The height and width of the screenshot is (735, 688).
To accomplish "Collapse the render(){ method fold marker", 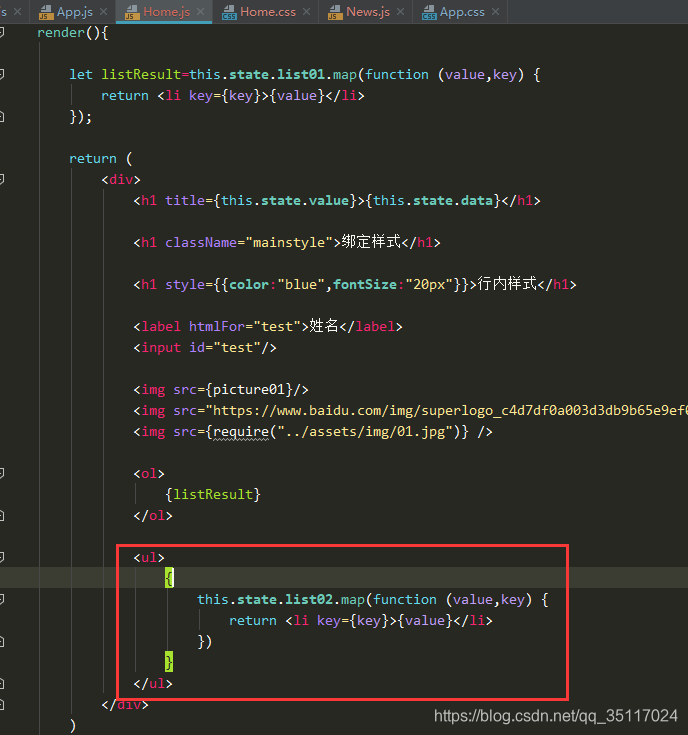I will [2, 32].
